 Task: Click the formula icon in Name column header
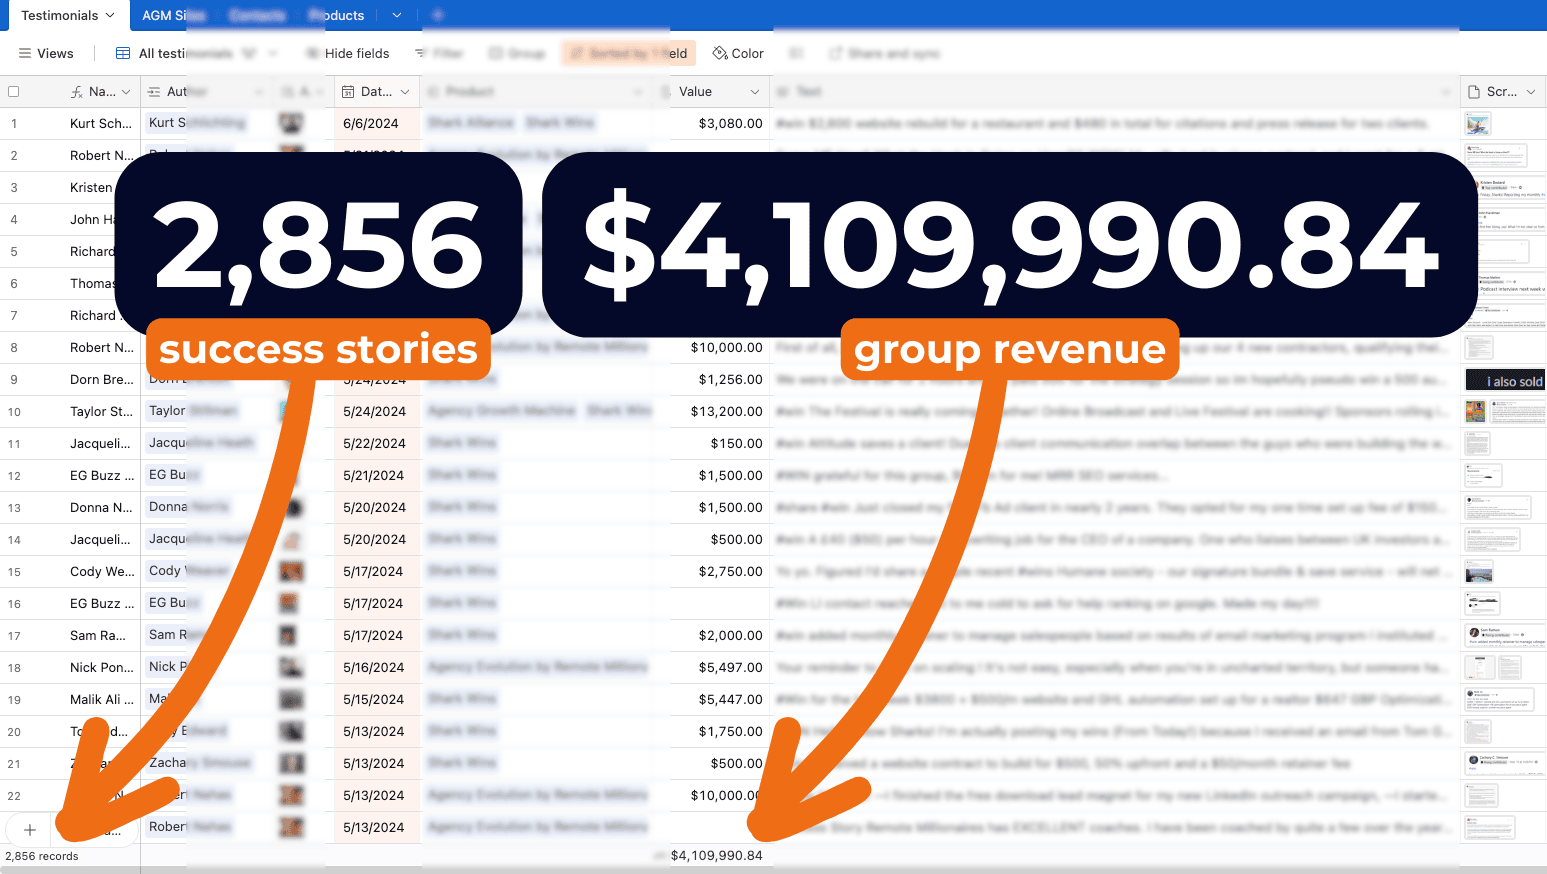[77, 92]
